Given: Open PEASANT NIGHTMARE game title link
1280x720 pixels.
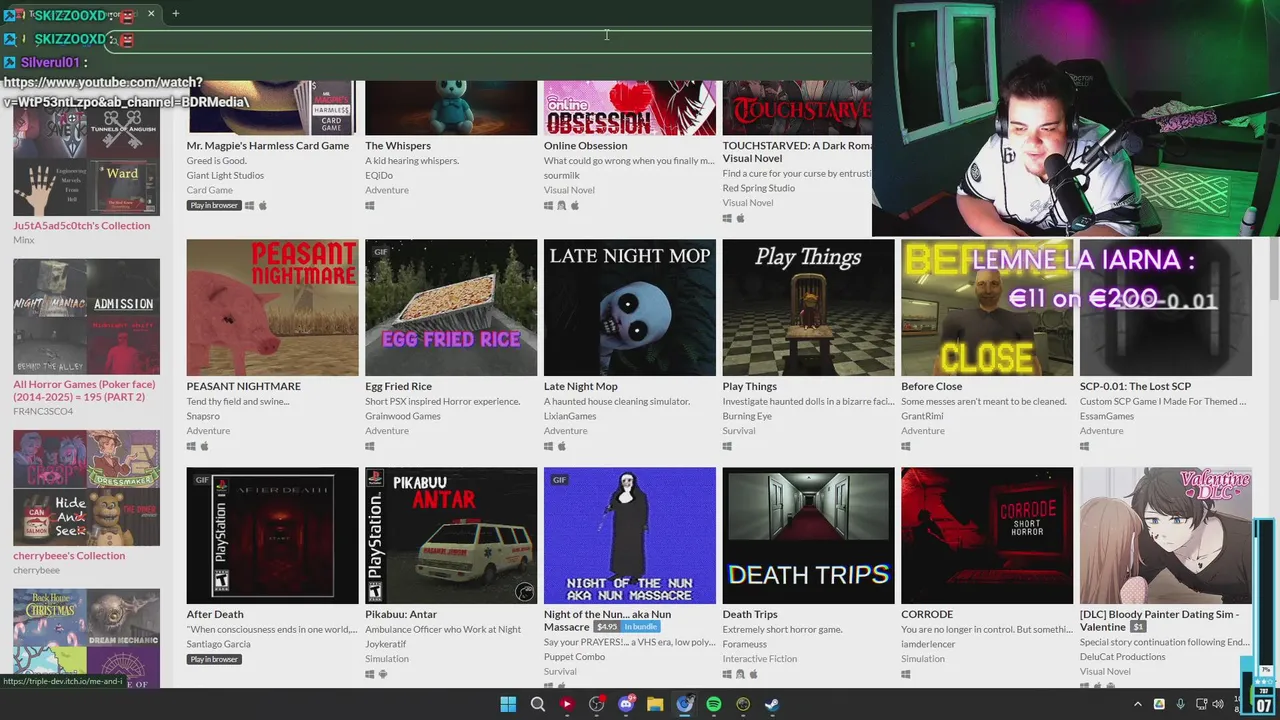Looking at the screenshot, I should point(243,386).
